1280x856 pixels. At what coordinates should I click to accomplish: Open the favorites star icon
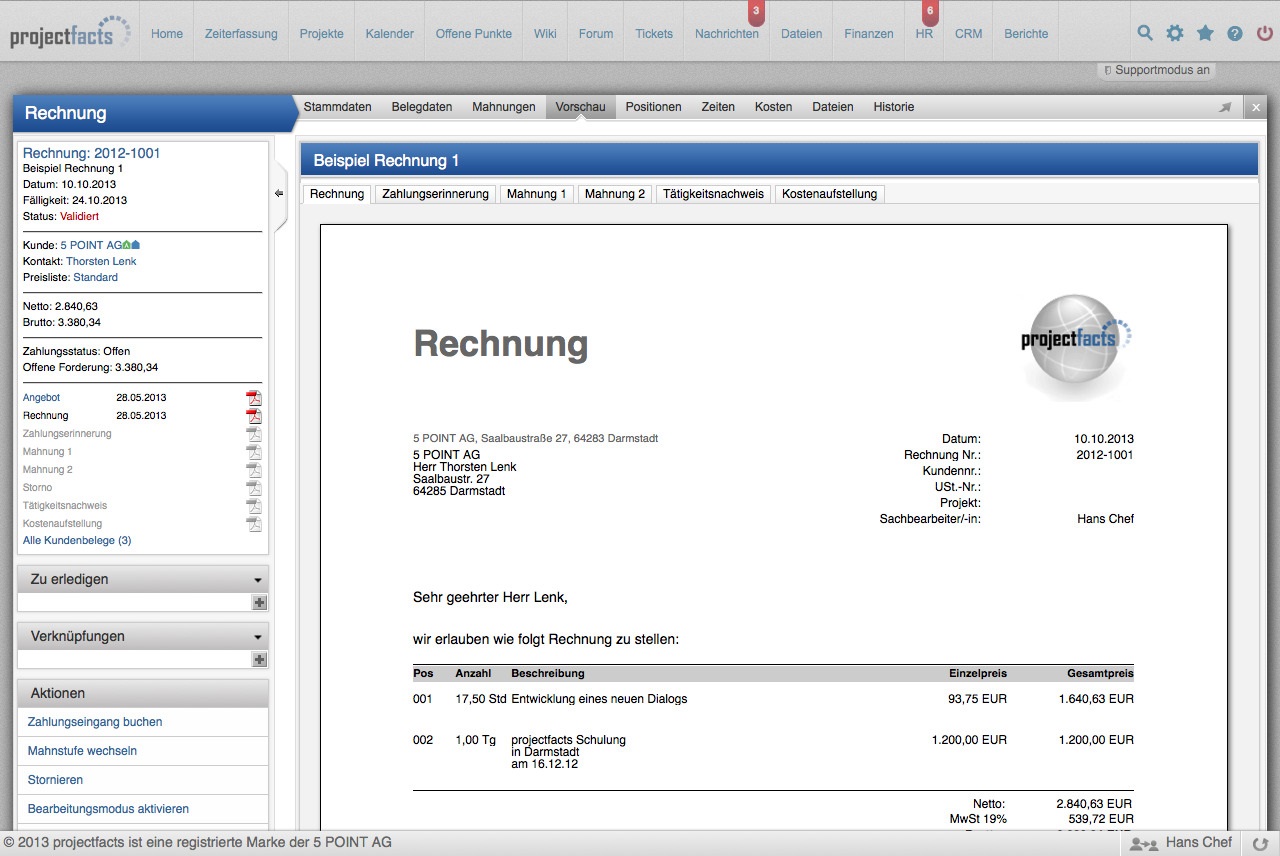tap(1205, 33)
